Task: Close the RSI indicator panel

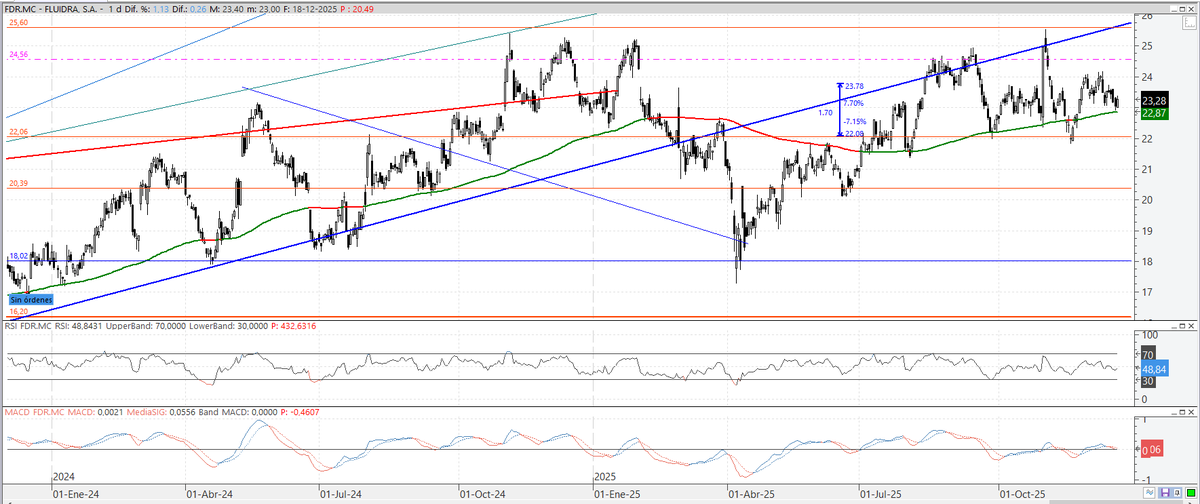Action: click(x=1191, y=326)
